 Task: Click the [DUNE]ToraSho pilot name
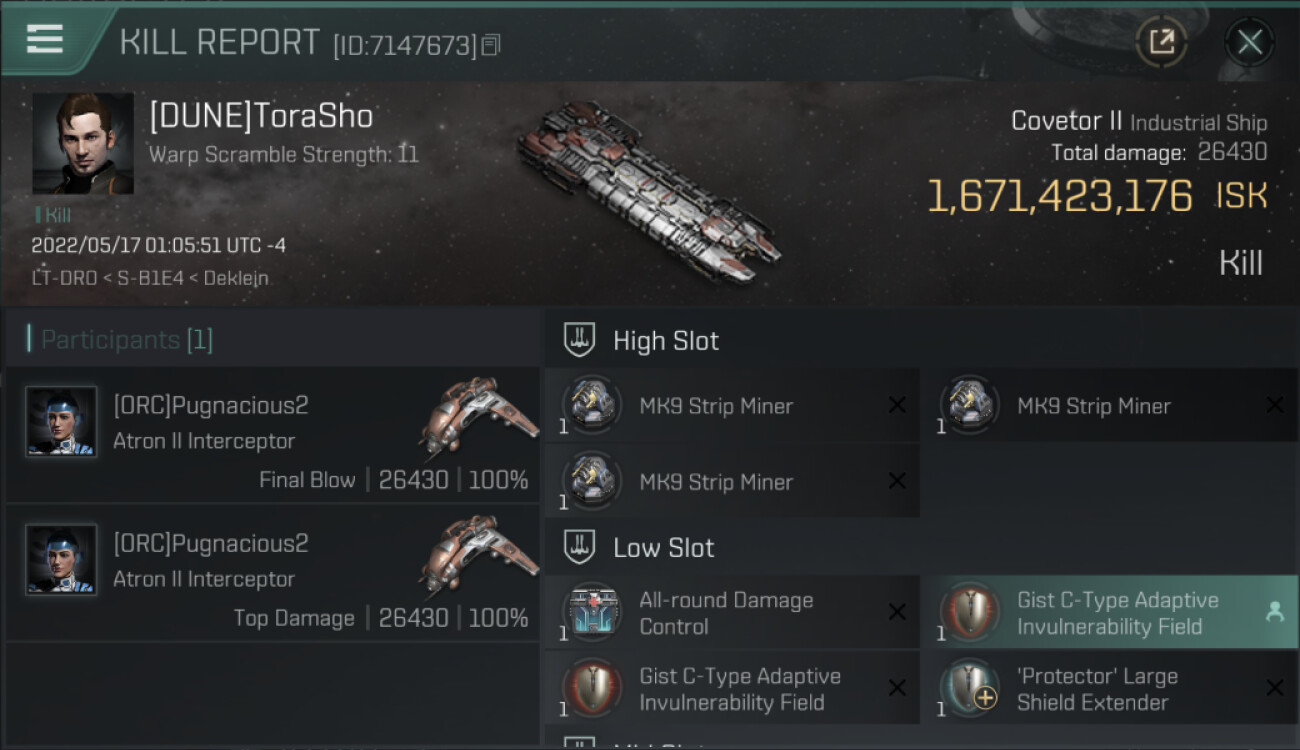261,117
